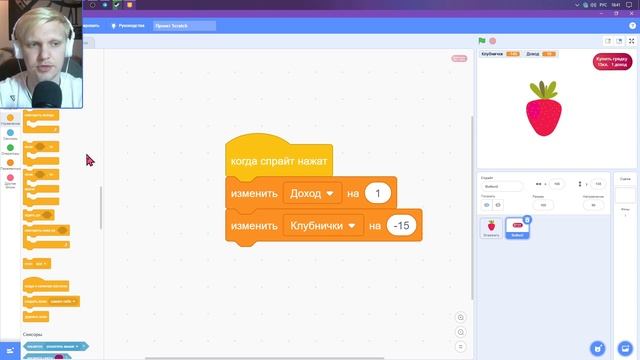Click the vertical workspace scrollbar
The height and width of the screenshot is (360, 640).
point(472,208)
